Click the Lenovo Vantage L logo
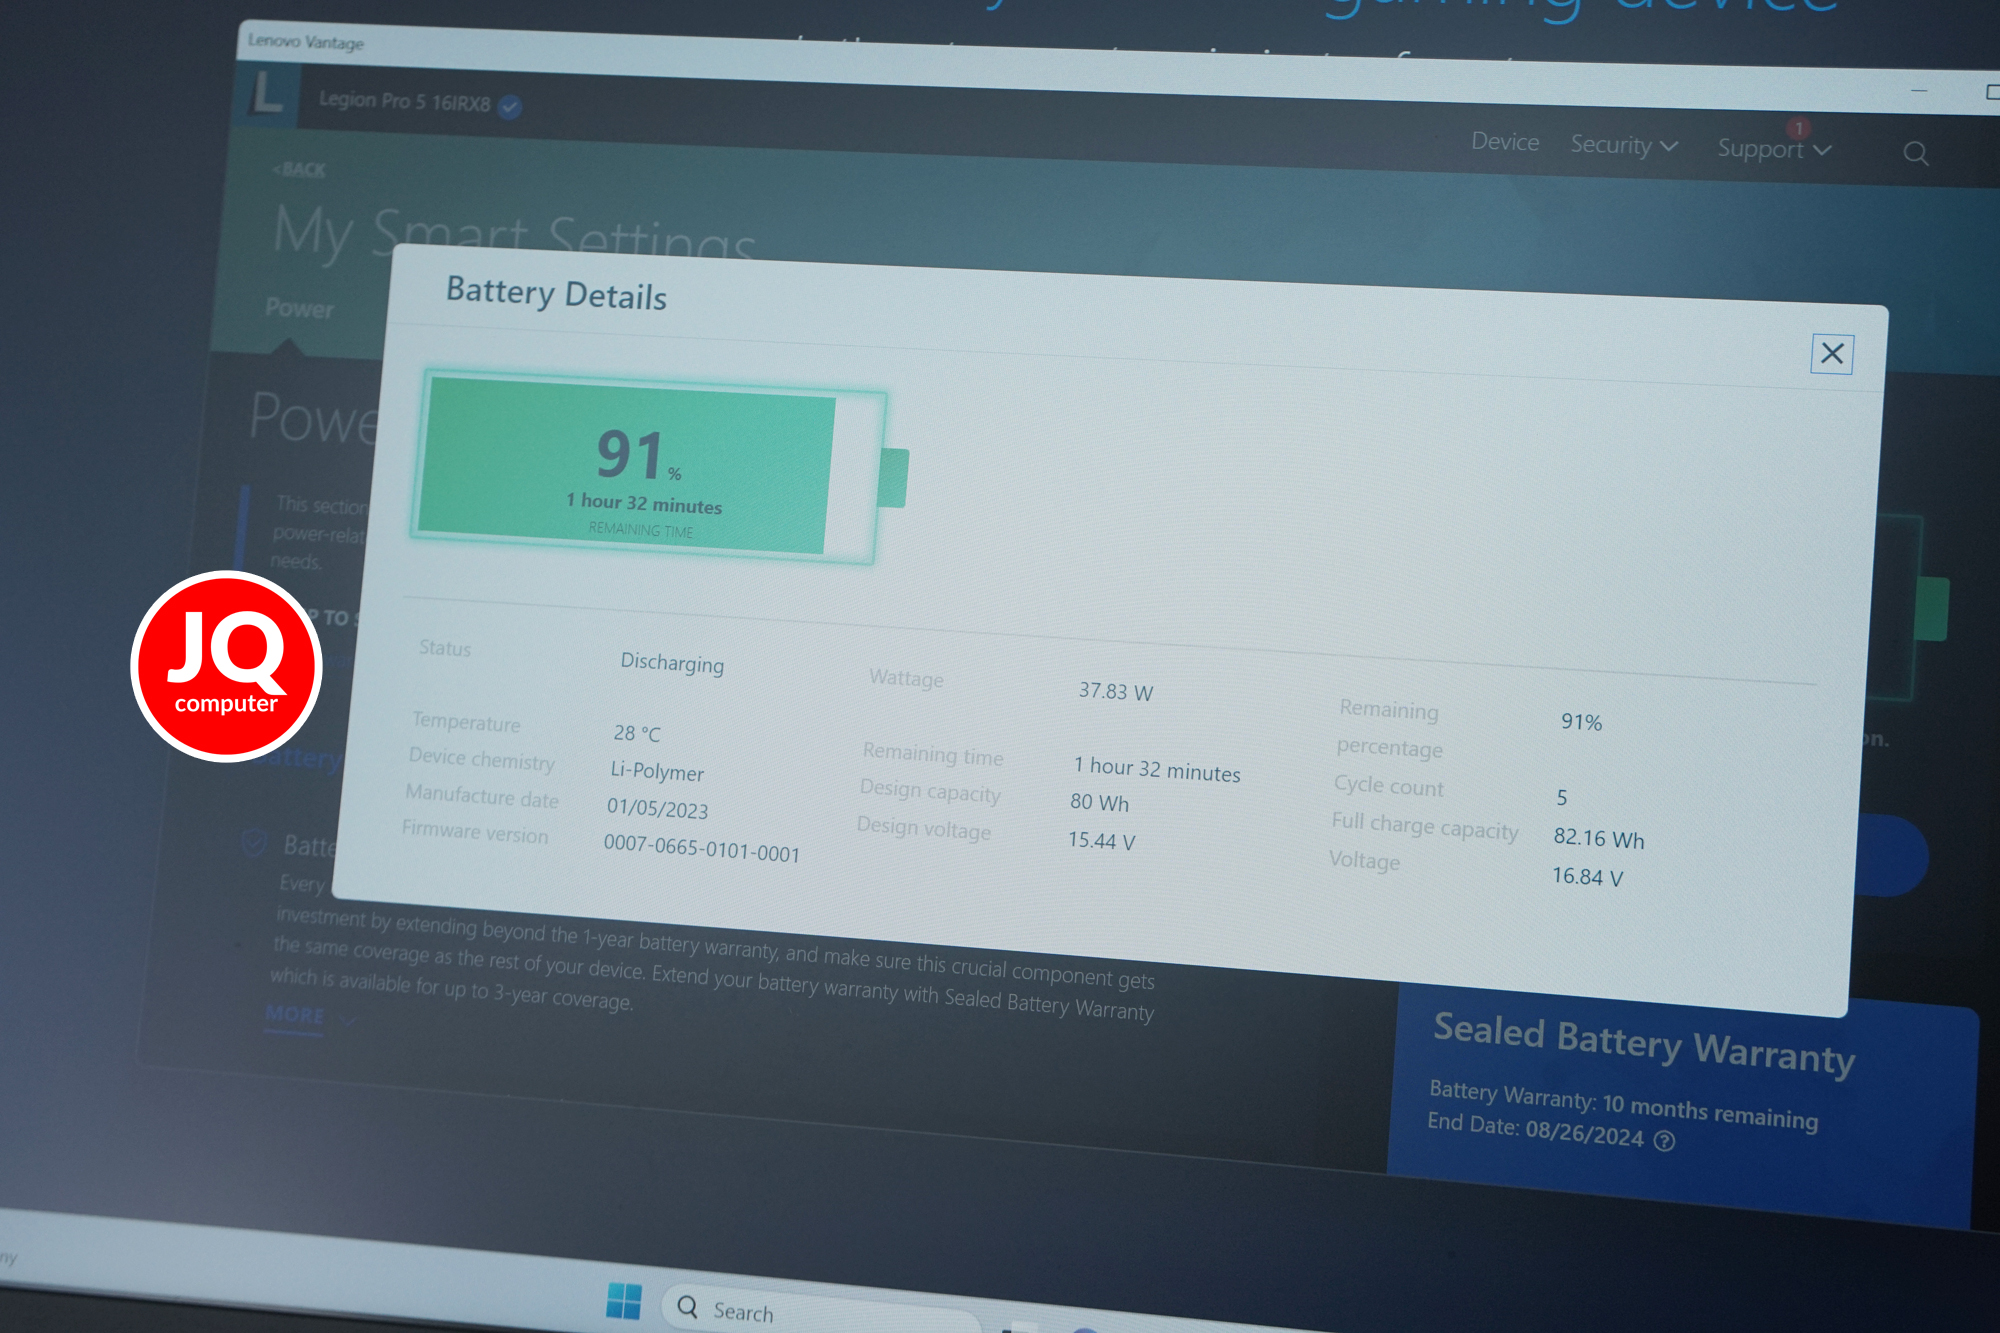The image size is (2000, 1333). pyautogui.click(x=267, y=95)
